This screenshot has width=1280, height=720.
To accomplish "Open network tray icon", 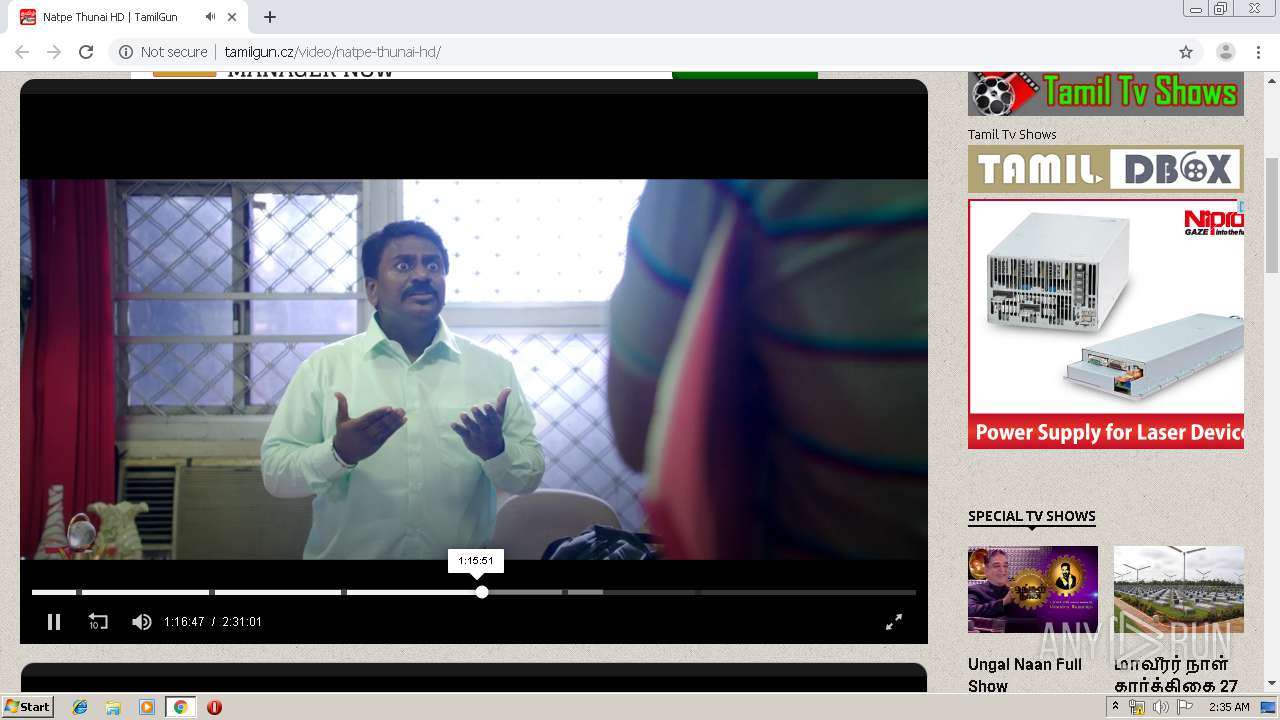I will [1137, 707].
